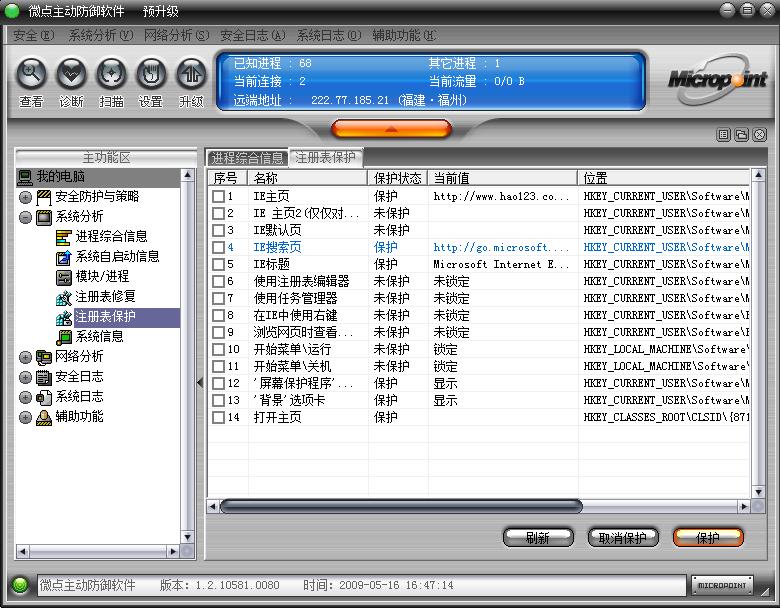Click the 辅助功能 icon in the tree
The image size is (780, 608).
click(44, 417)
